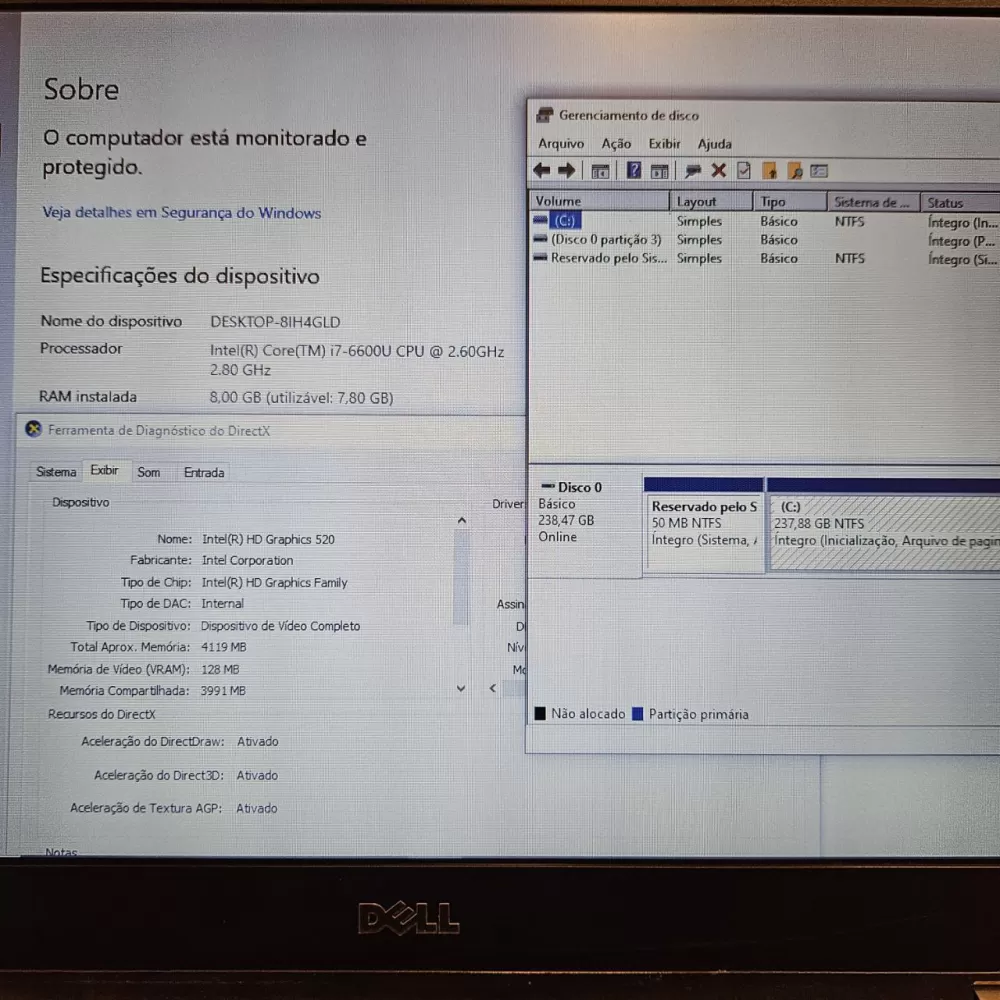
Task: Click the device name DESKTOP-8IH4GLD
Action: pyautogui.click(x=275, y=321)
